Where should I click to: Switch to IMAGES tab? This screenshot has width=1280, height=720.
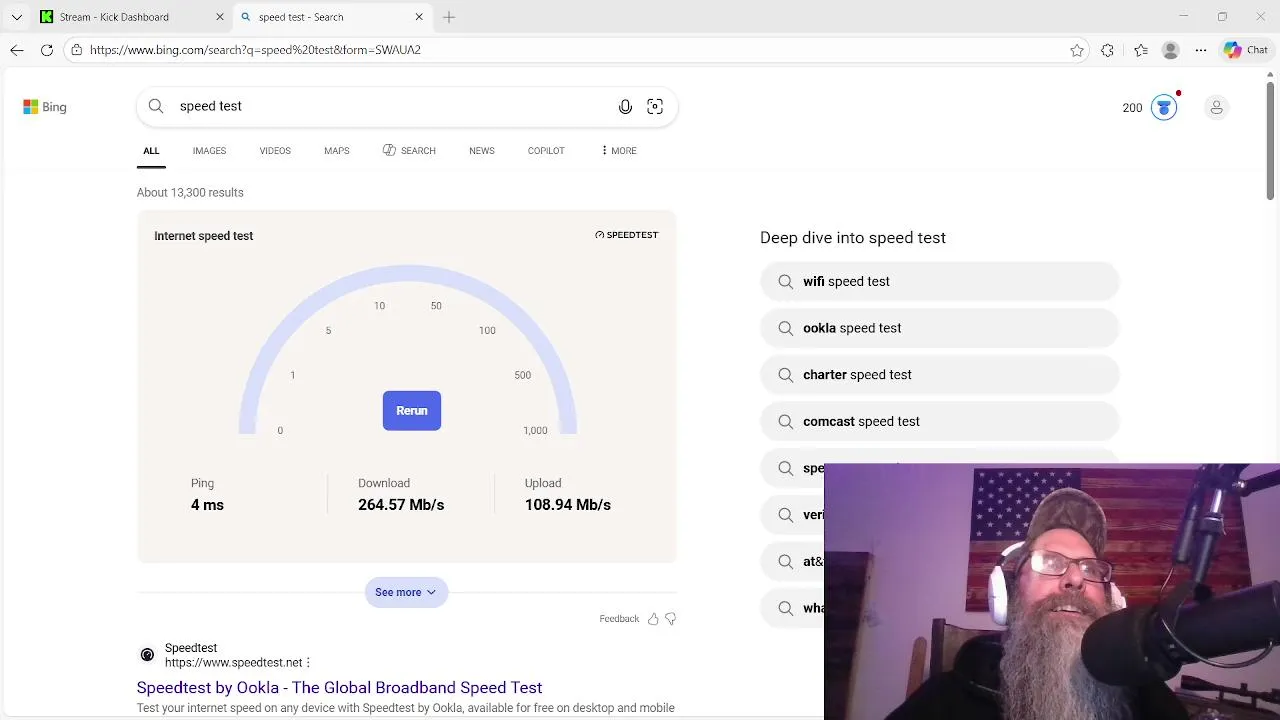pyautogui.click(x=209, y=151)
